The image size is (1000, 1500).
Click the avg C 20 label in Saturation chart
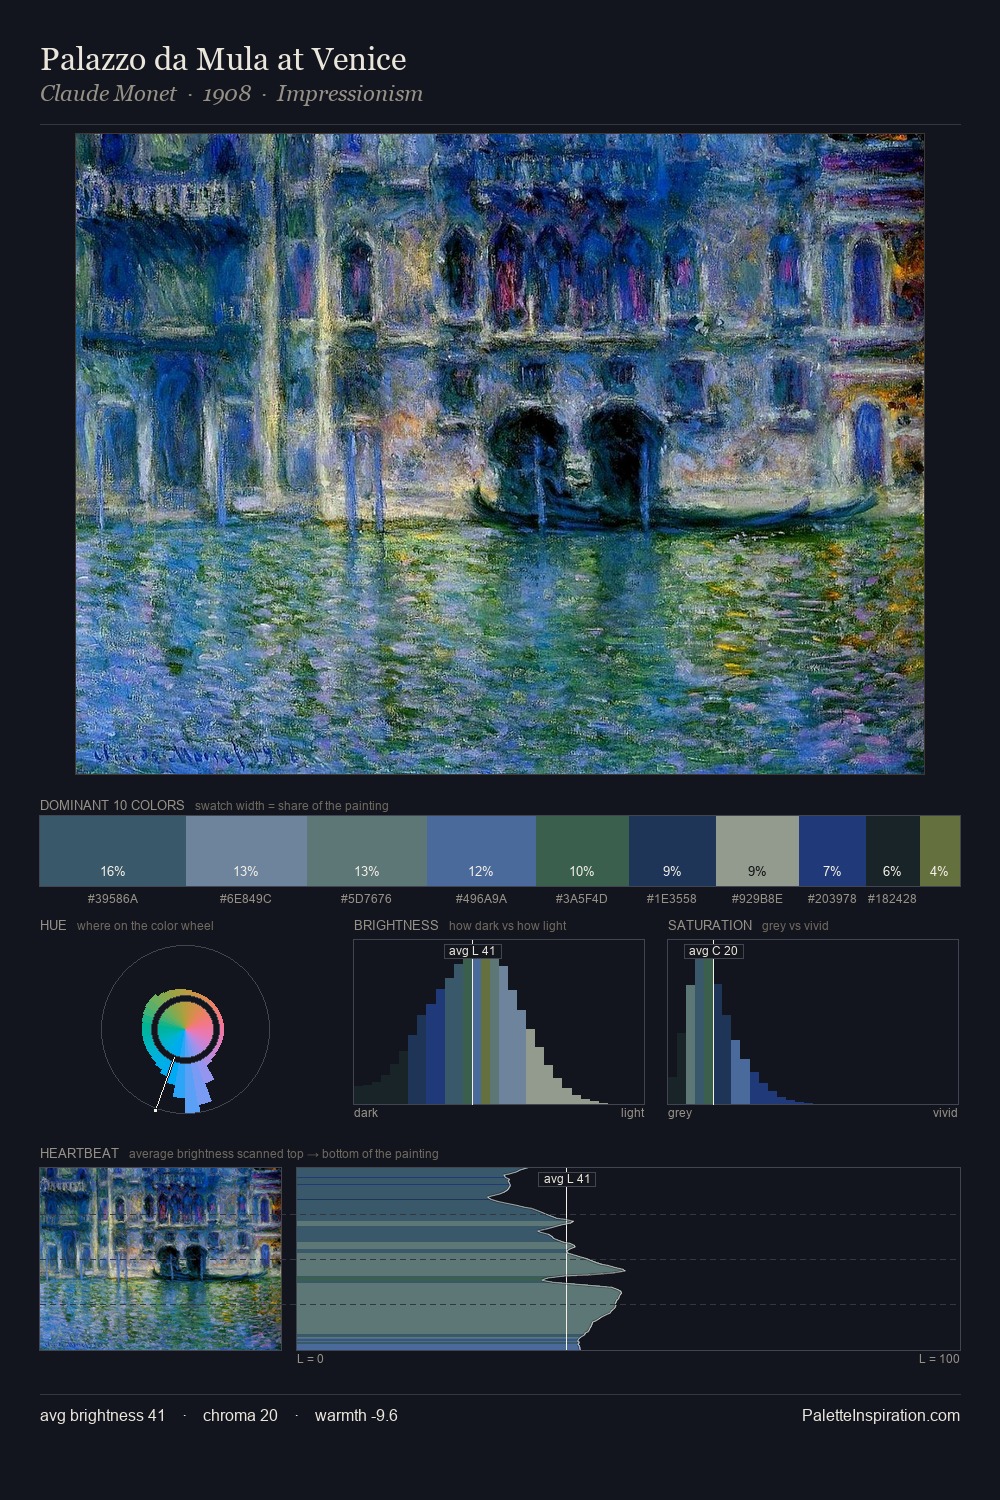713,951
